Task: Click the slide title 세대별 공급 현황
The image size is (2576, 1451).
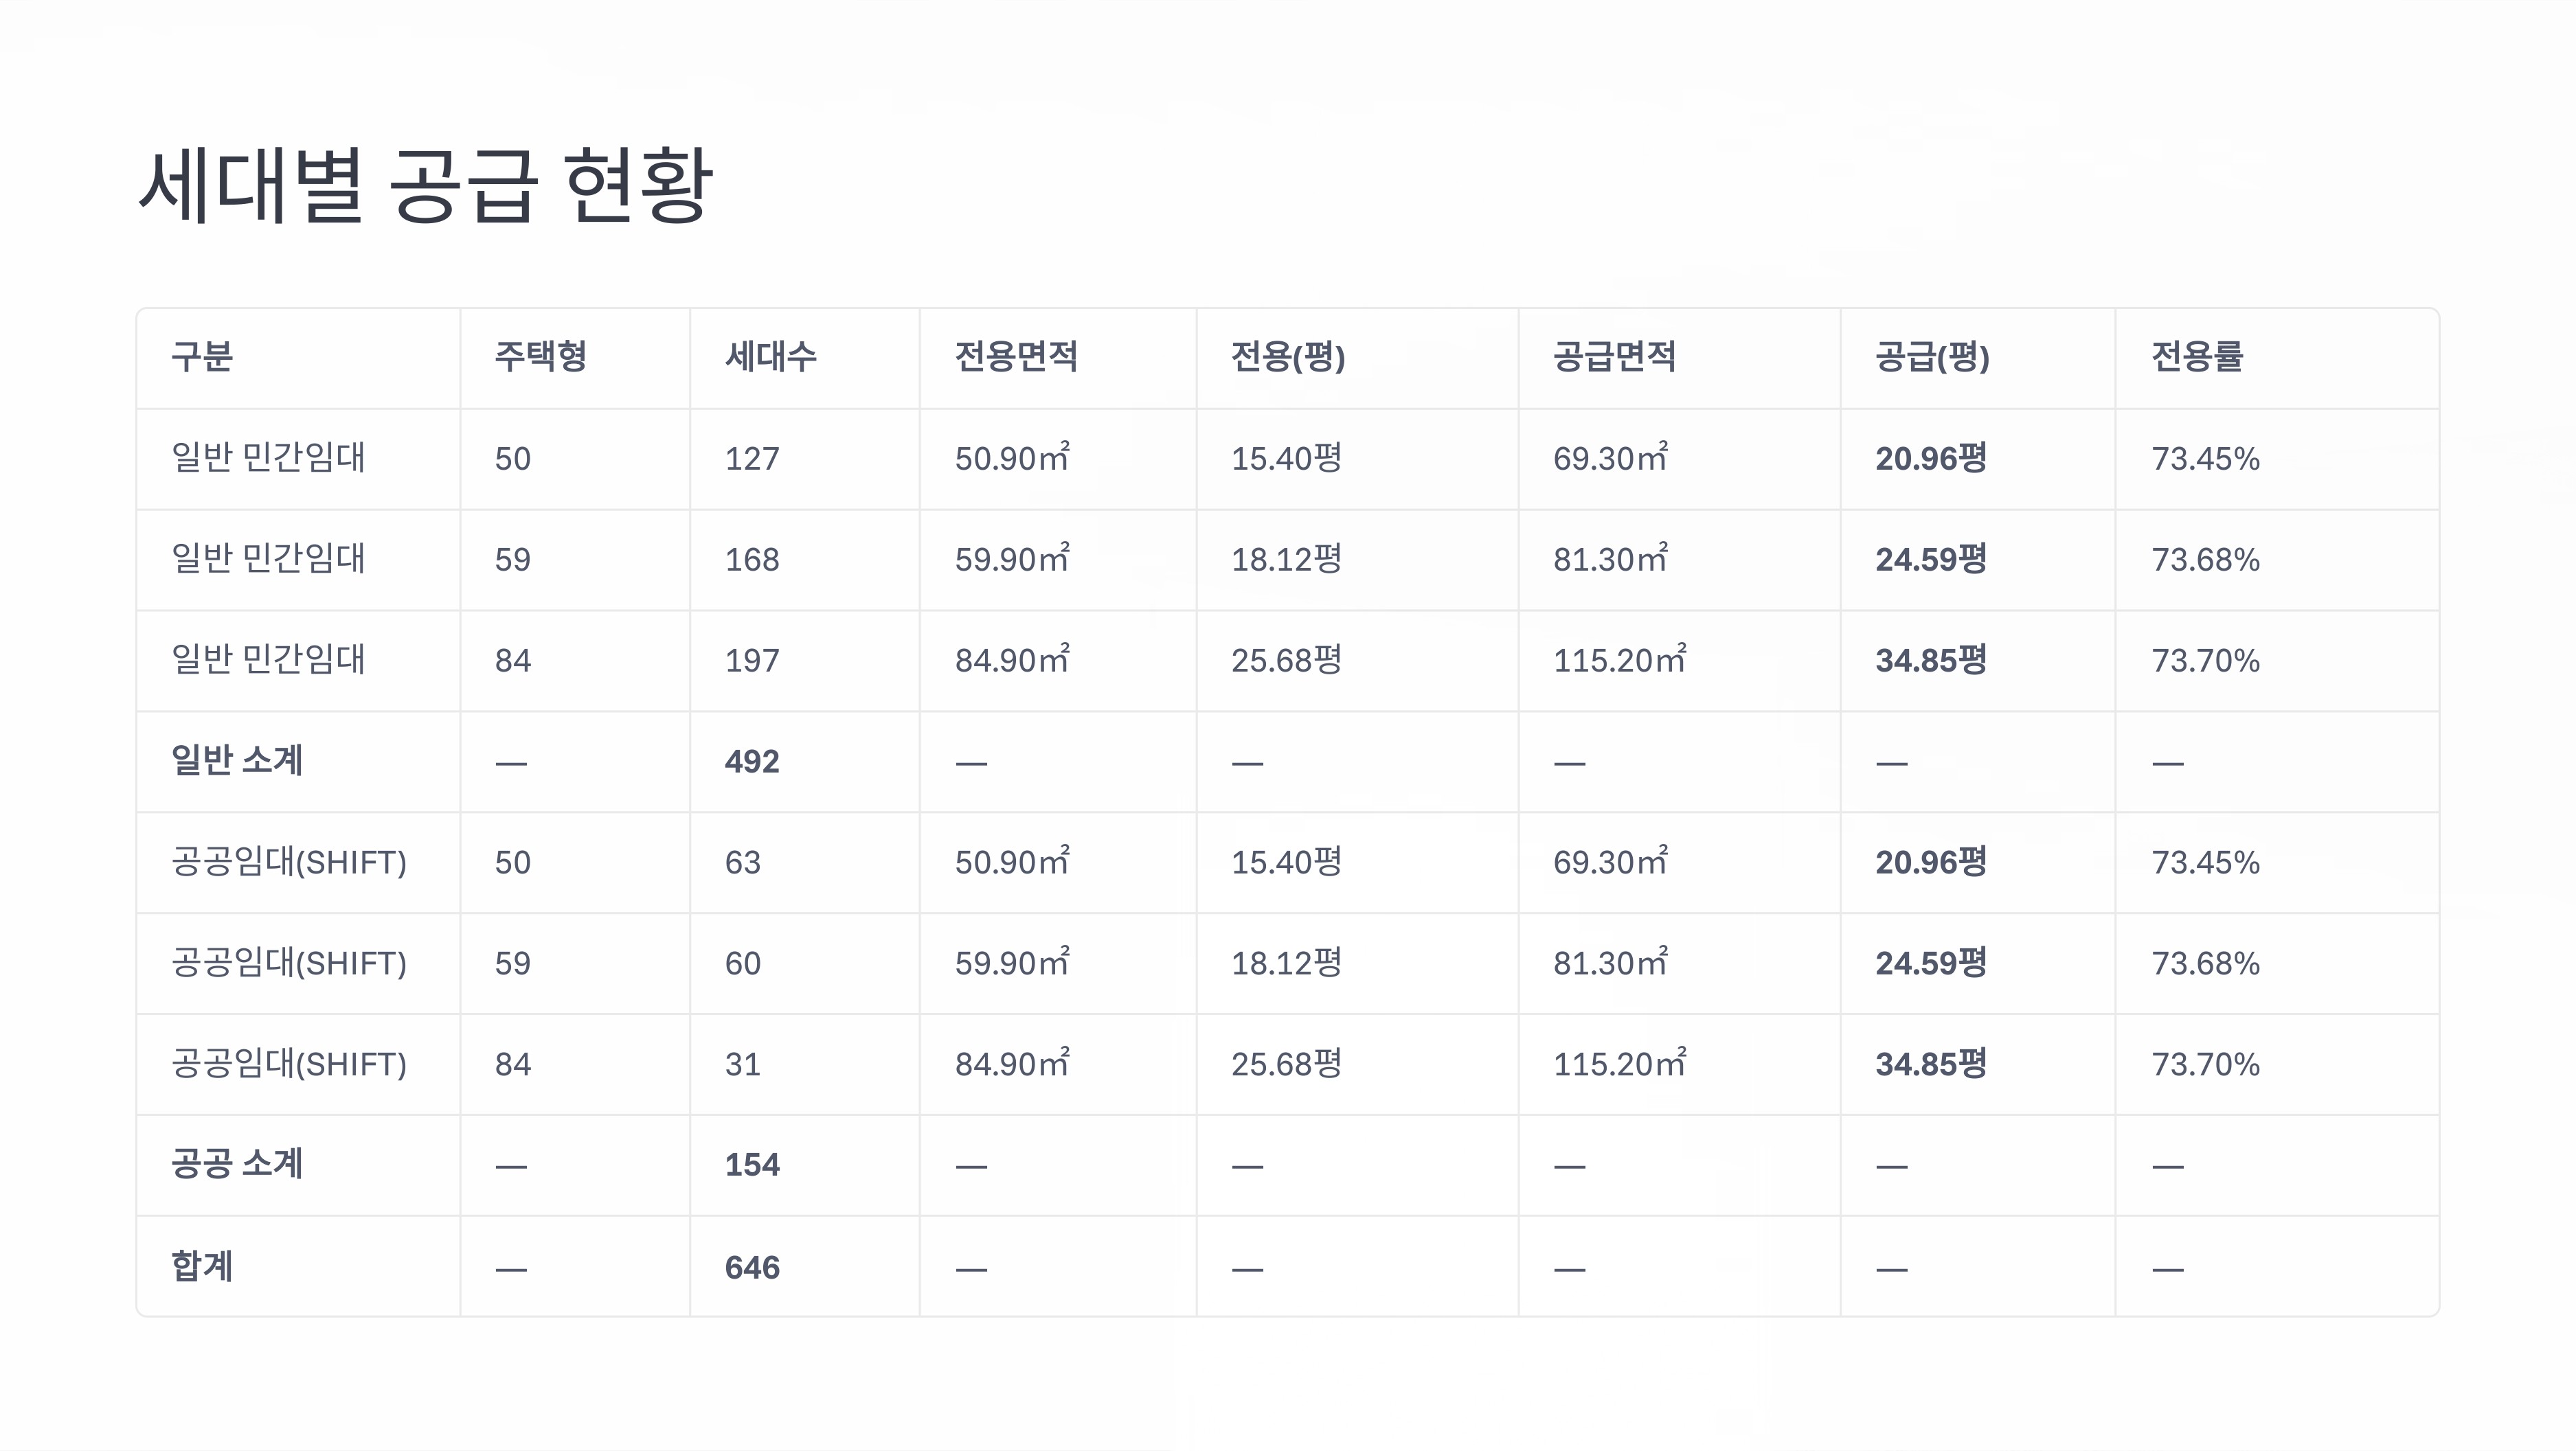Action: 425,186
